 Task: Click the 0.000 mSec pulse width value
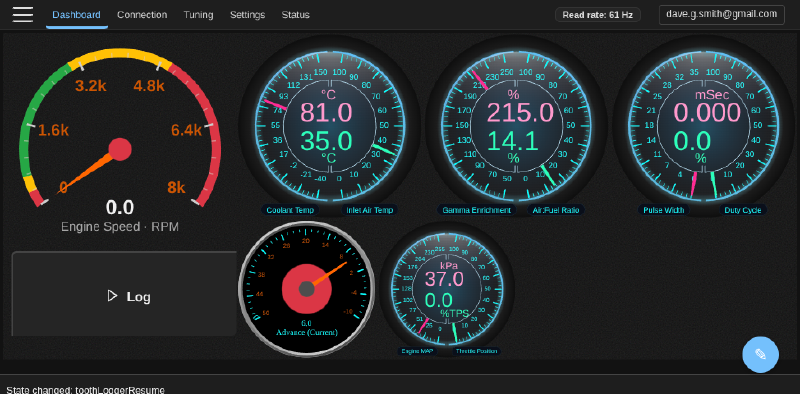click(x=707, y=113)
